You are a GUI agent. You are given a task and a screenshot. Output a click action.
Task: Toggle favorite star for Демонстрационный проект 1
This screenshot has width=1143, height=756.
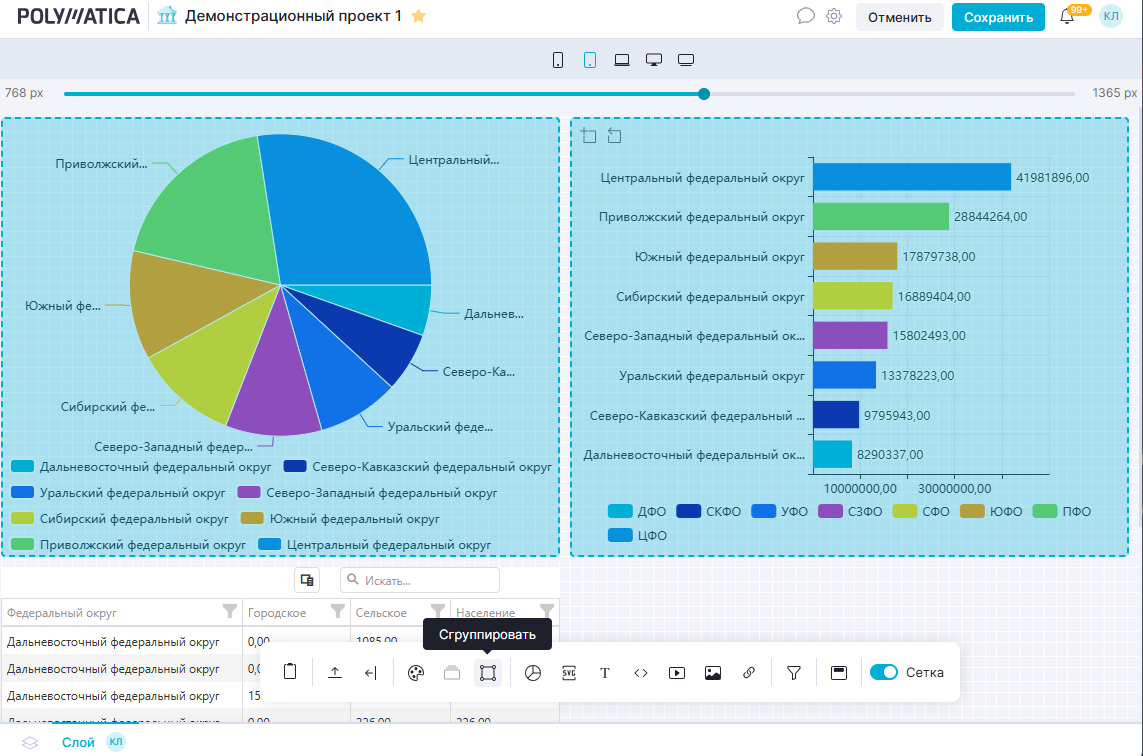[x=419, y=16]
